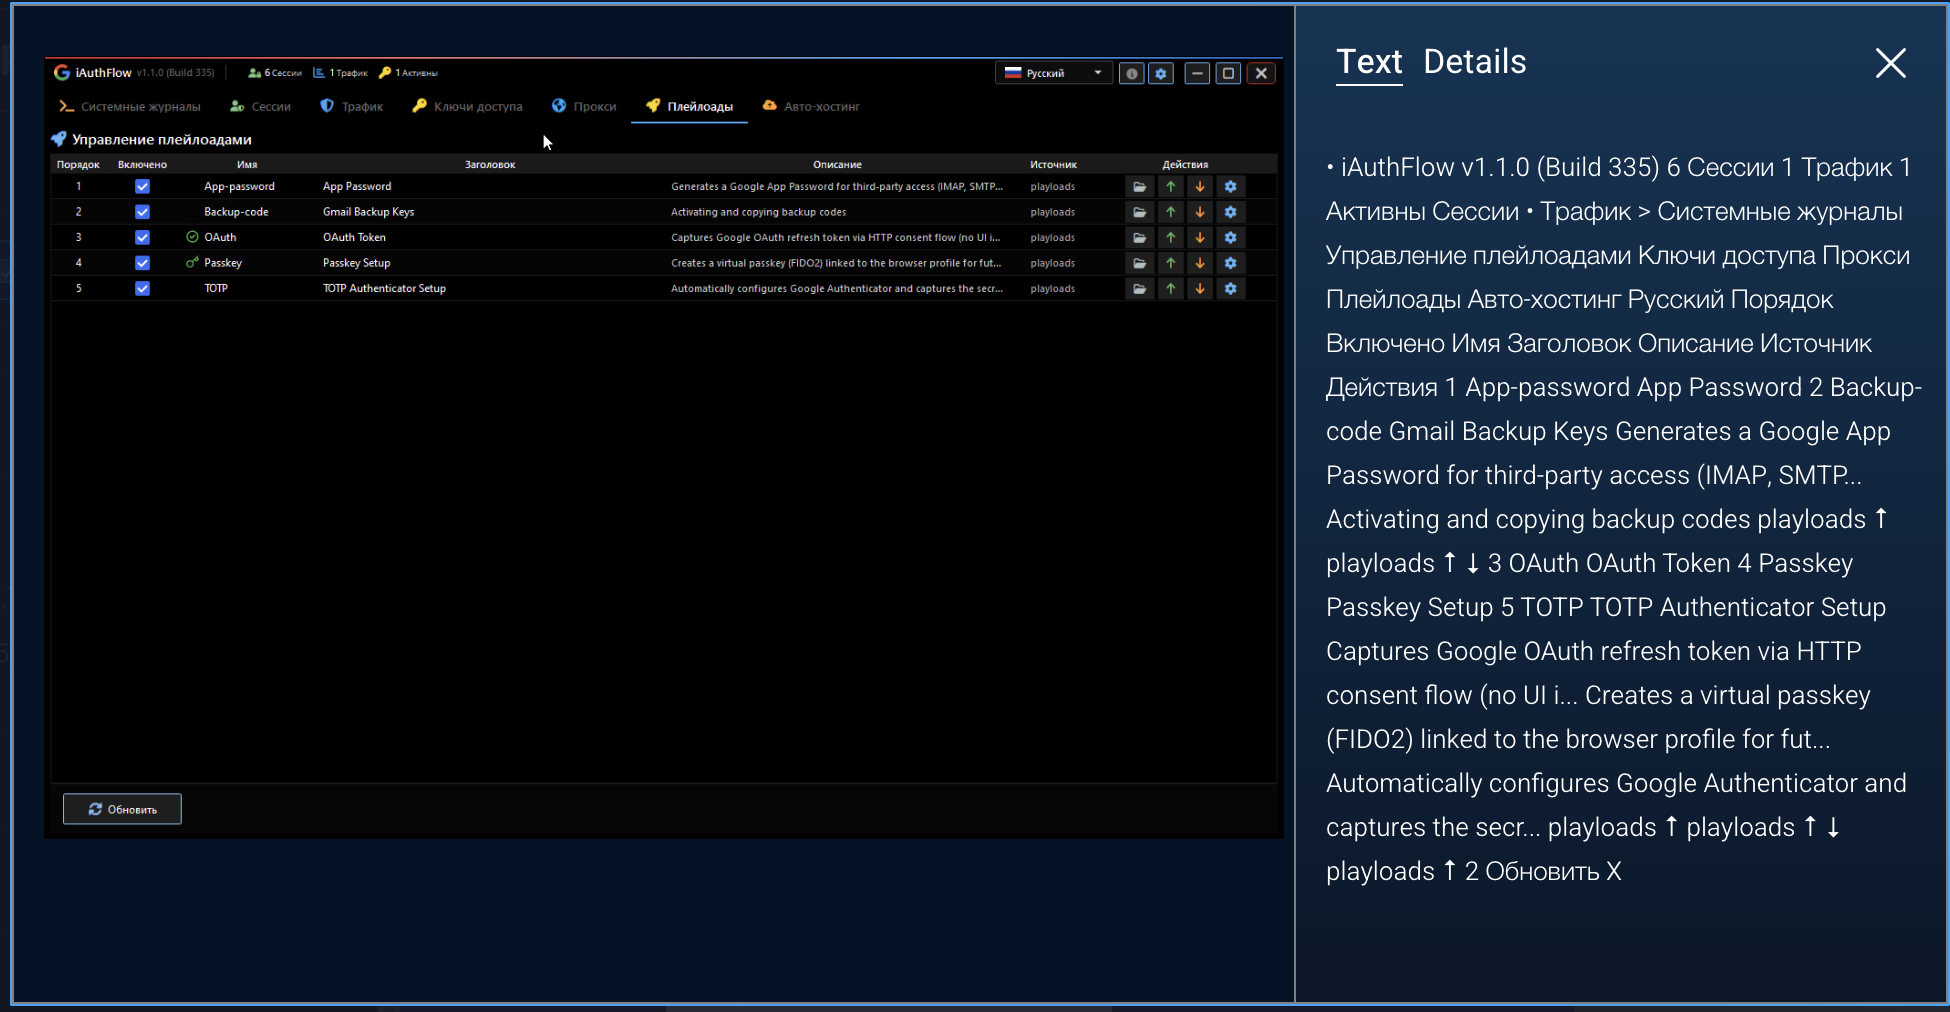The width and height of the screenshot is (1950, 1012).
Task: Disable the TOTP payload checkbox
Action: pyautogui.click(x=142, y=289)
